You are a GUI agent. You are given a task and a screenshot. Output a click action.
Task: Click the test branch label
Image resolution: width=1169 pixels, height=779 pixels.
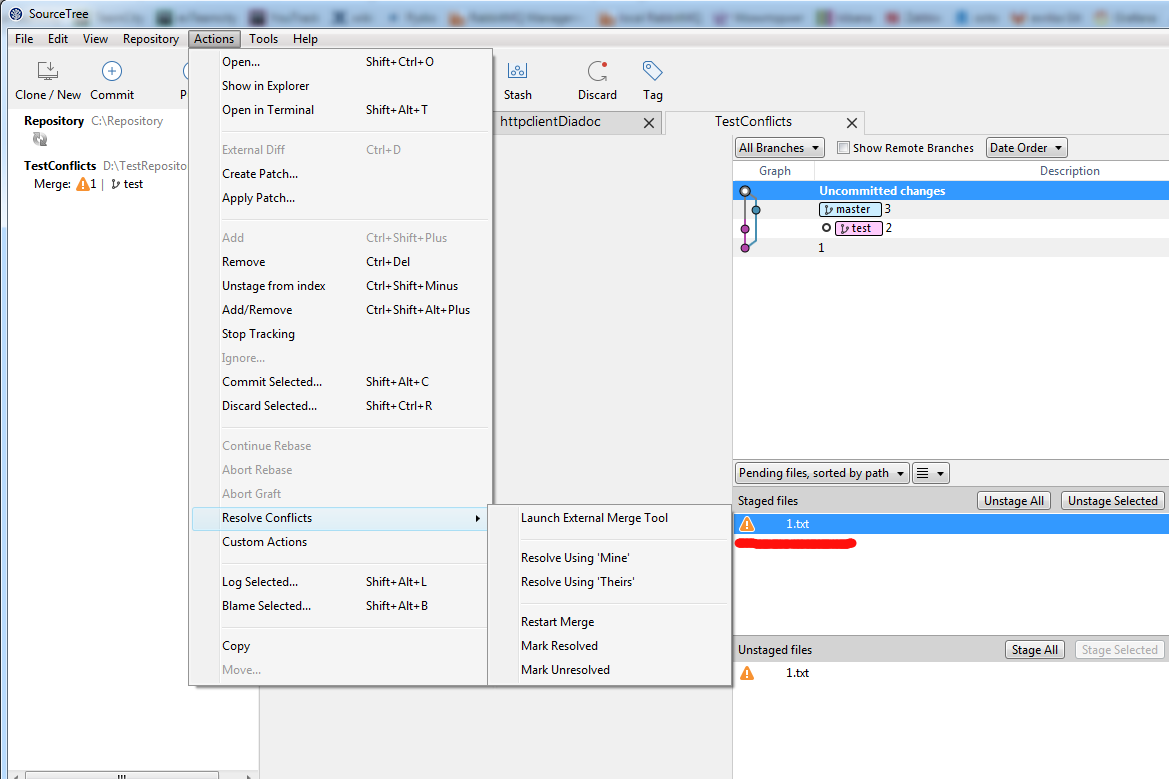(x=859, y=228)
